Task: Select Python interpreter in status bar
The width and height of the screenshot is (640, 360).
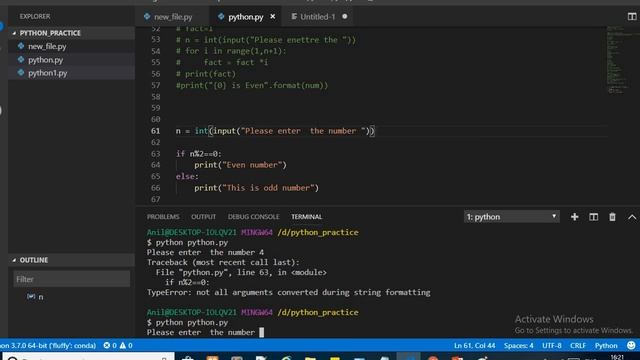Action: [48, 345]
